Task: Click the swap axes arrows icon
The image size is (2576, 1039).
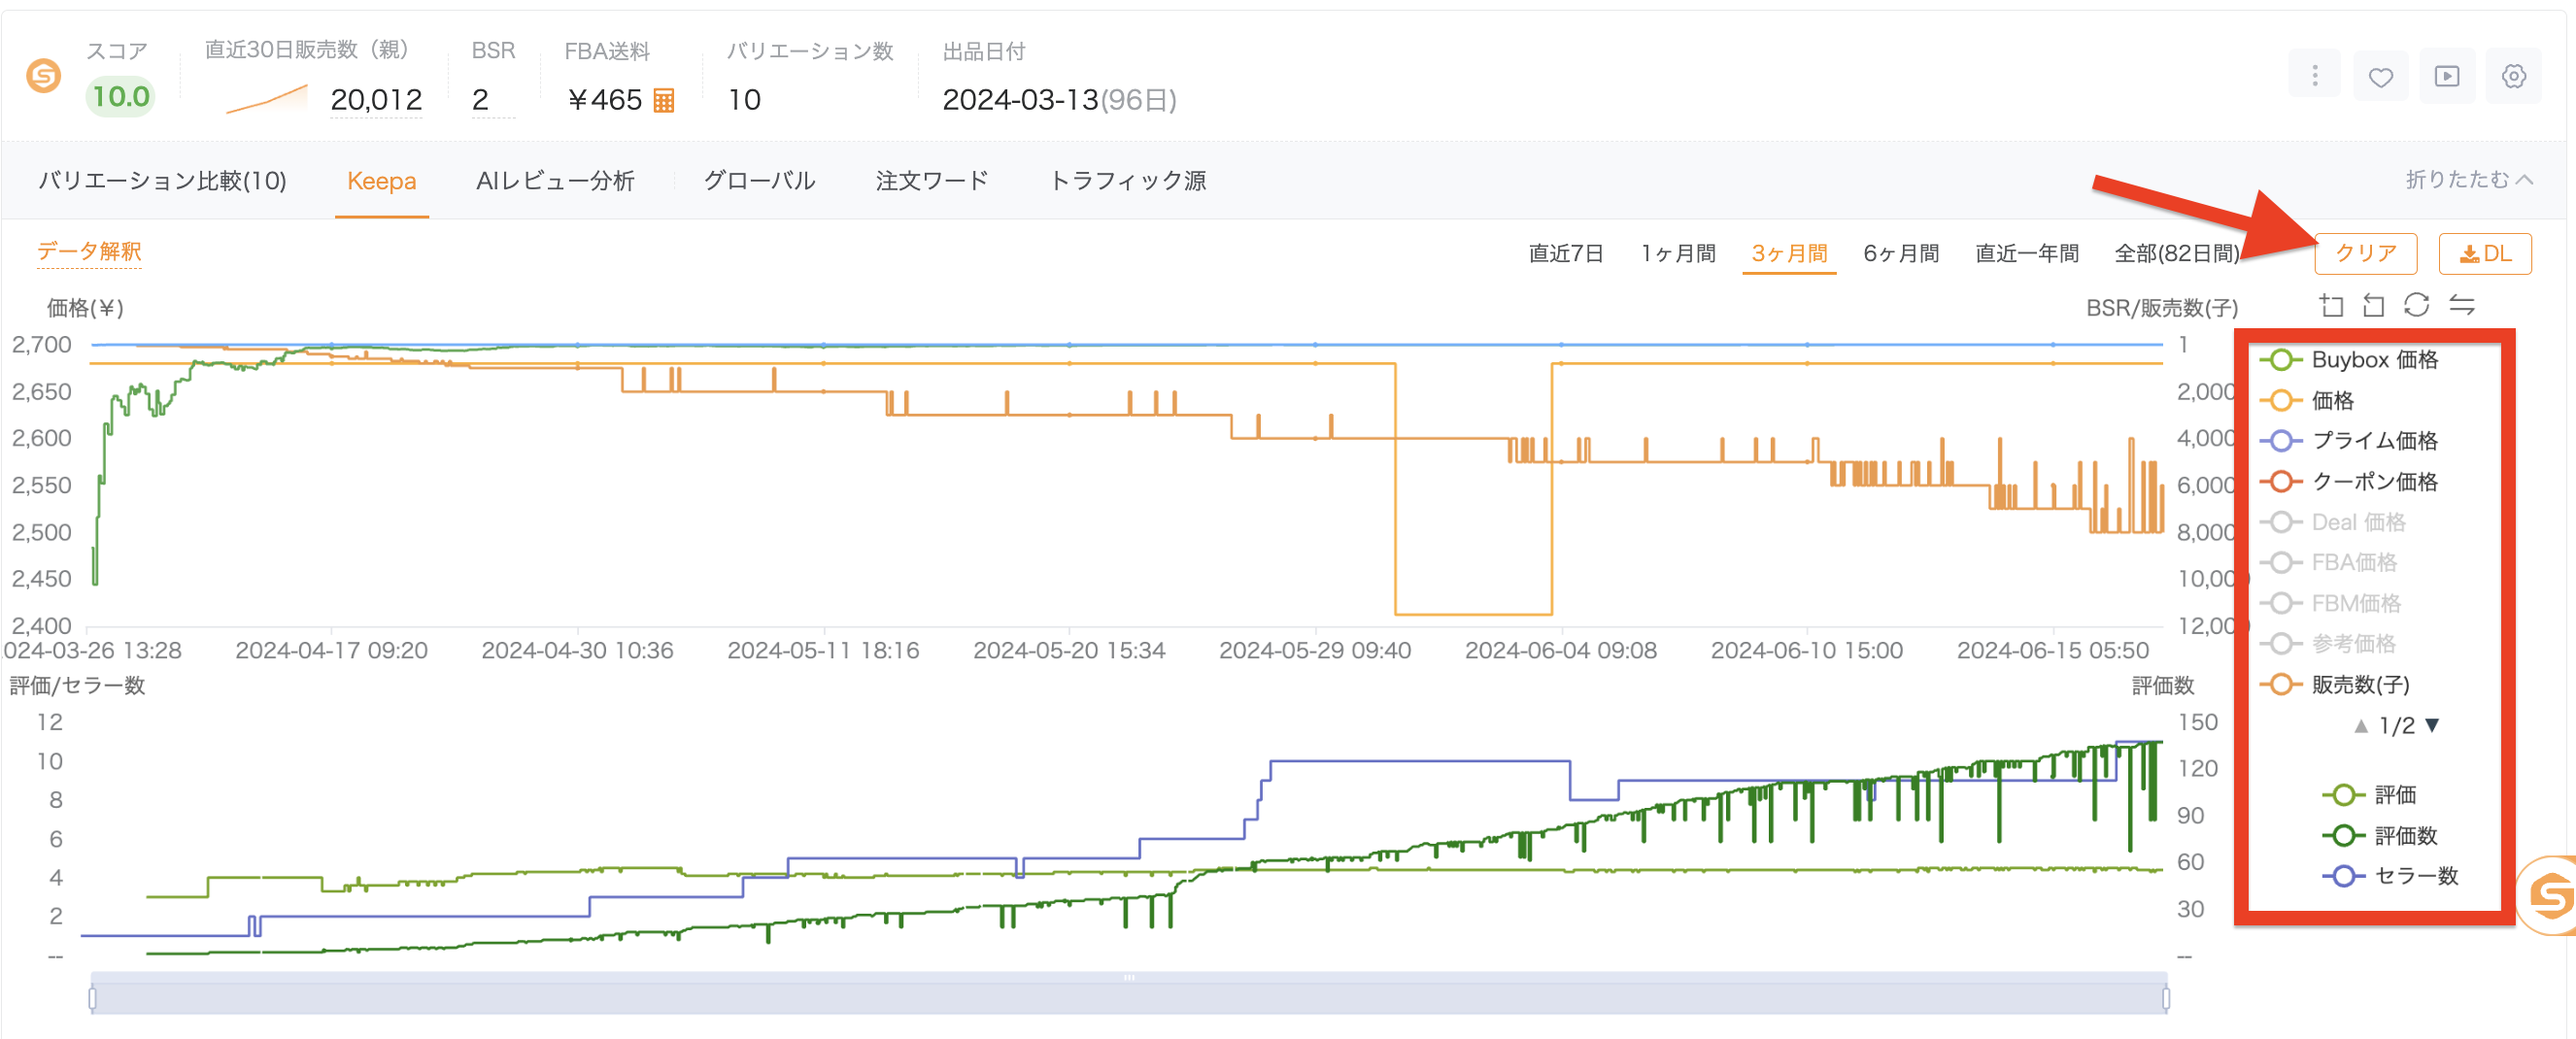Action: tap(2462, 305)
